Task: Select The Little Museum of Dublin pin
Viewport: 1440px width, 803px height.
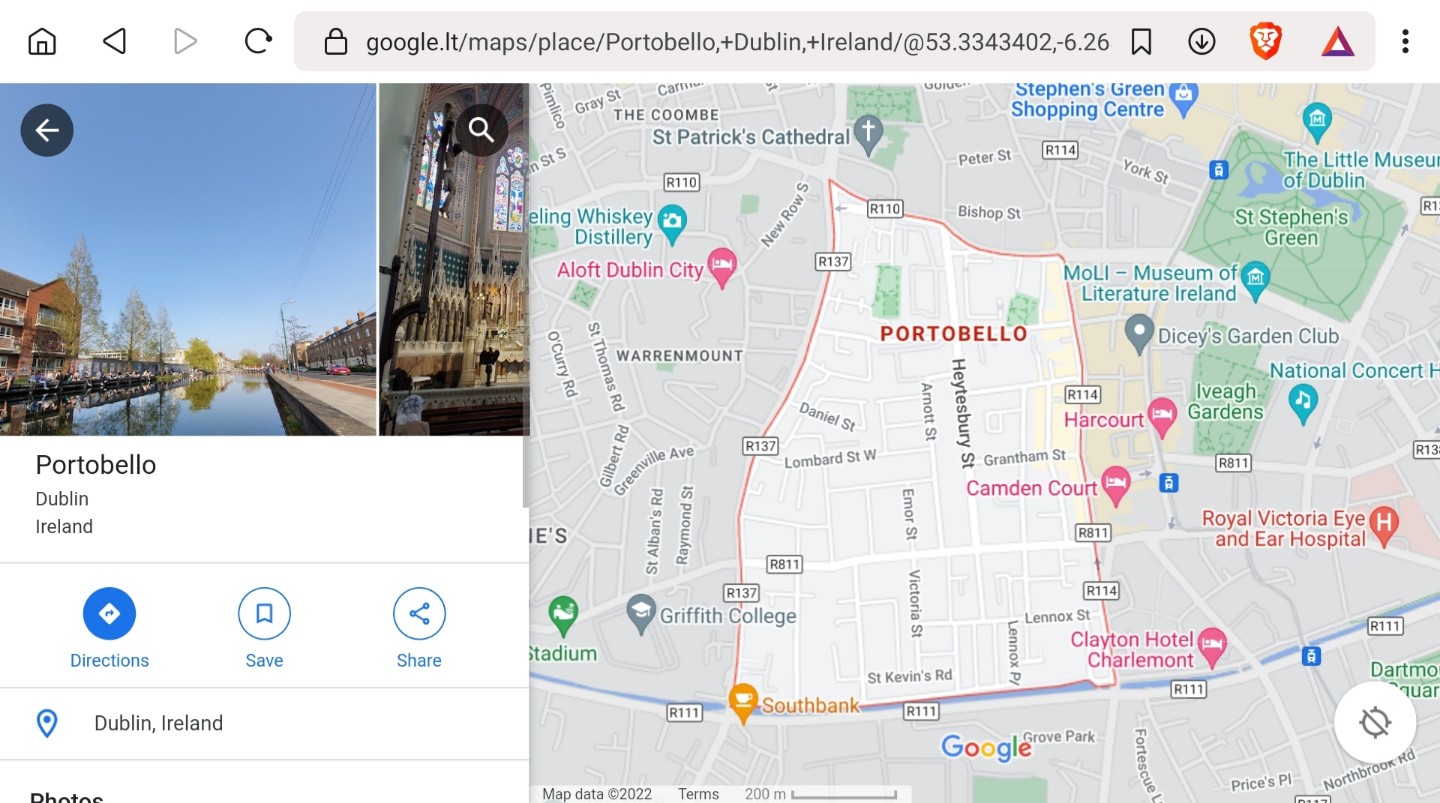Action: click(x=1318, y=121)
